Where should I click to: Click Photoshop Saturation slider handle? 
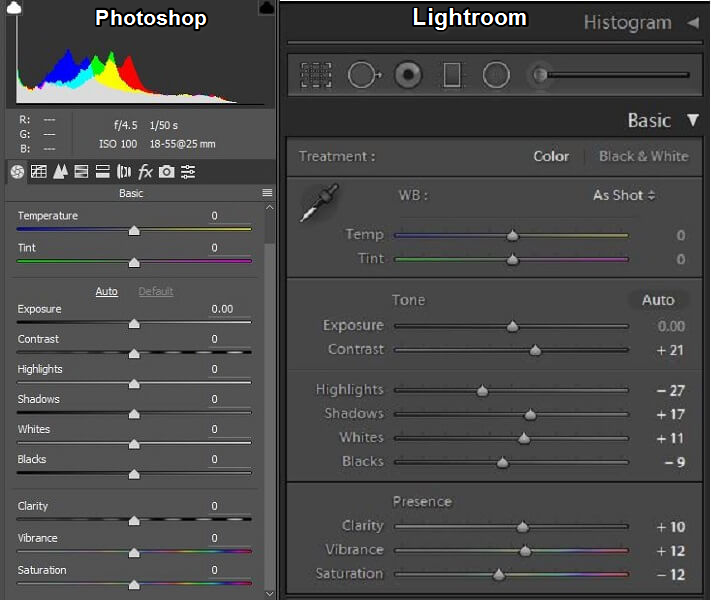(134, 585)
